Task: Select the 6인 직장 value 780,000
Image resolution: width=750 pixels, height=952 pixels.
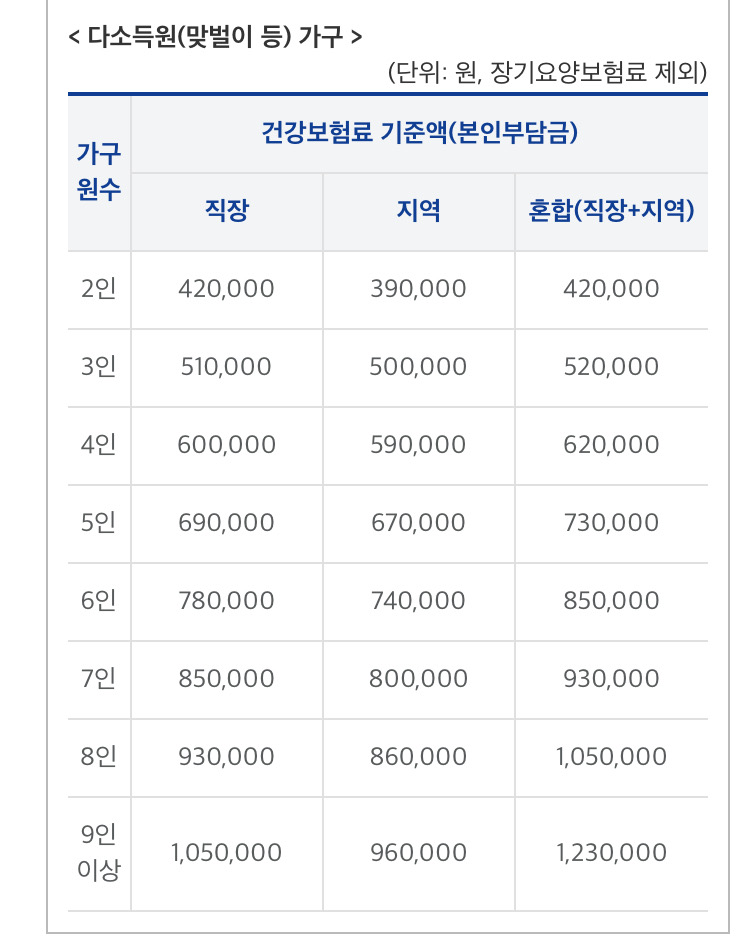Action: [226, 601]
